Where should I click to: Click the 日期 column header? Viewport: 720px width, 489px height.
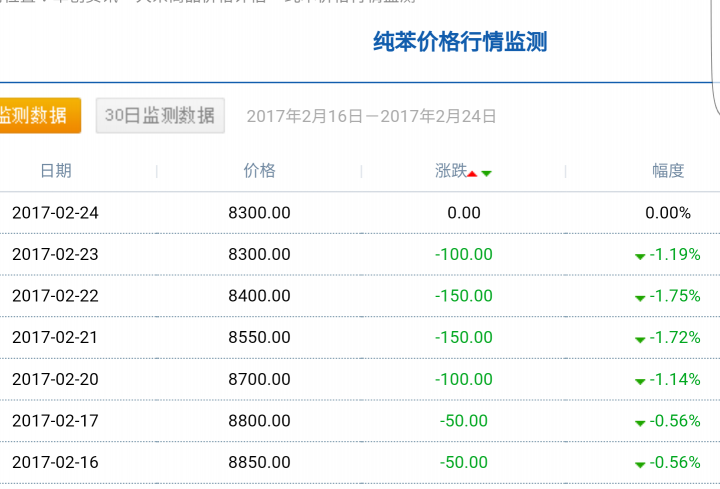coord(56,171)
